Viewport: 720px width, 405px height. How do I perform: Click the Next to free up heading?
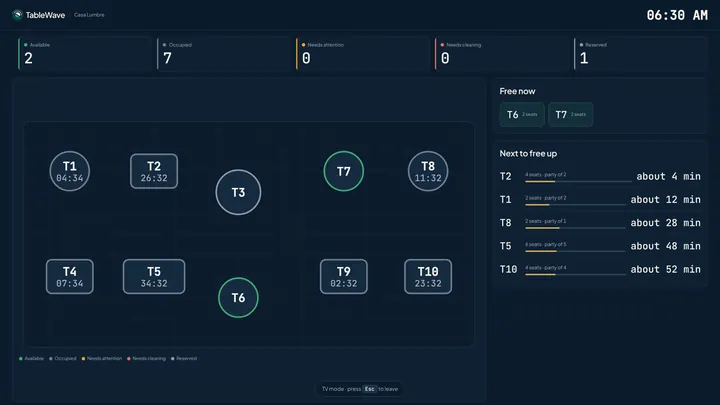(528, 154)
